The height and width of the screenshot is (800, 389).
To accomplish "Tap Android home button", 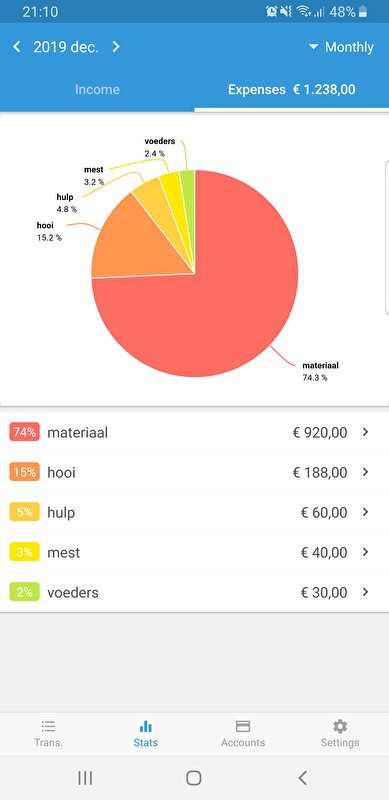I will point(194,778).
